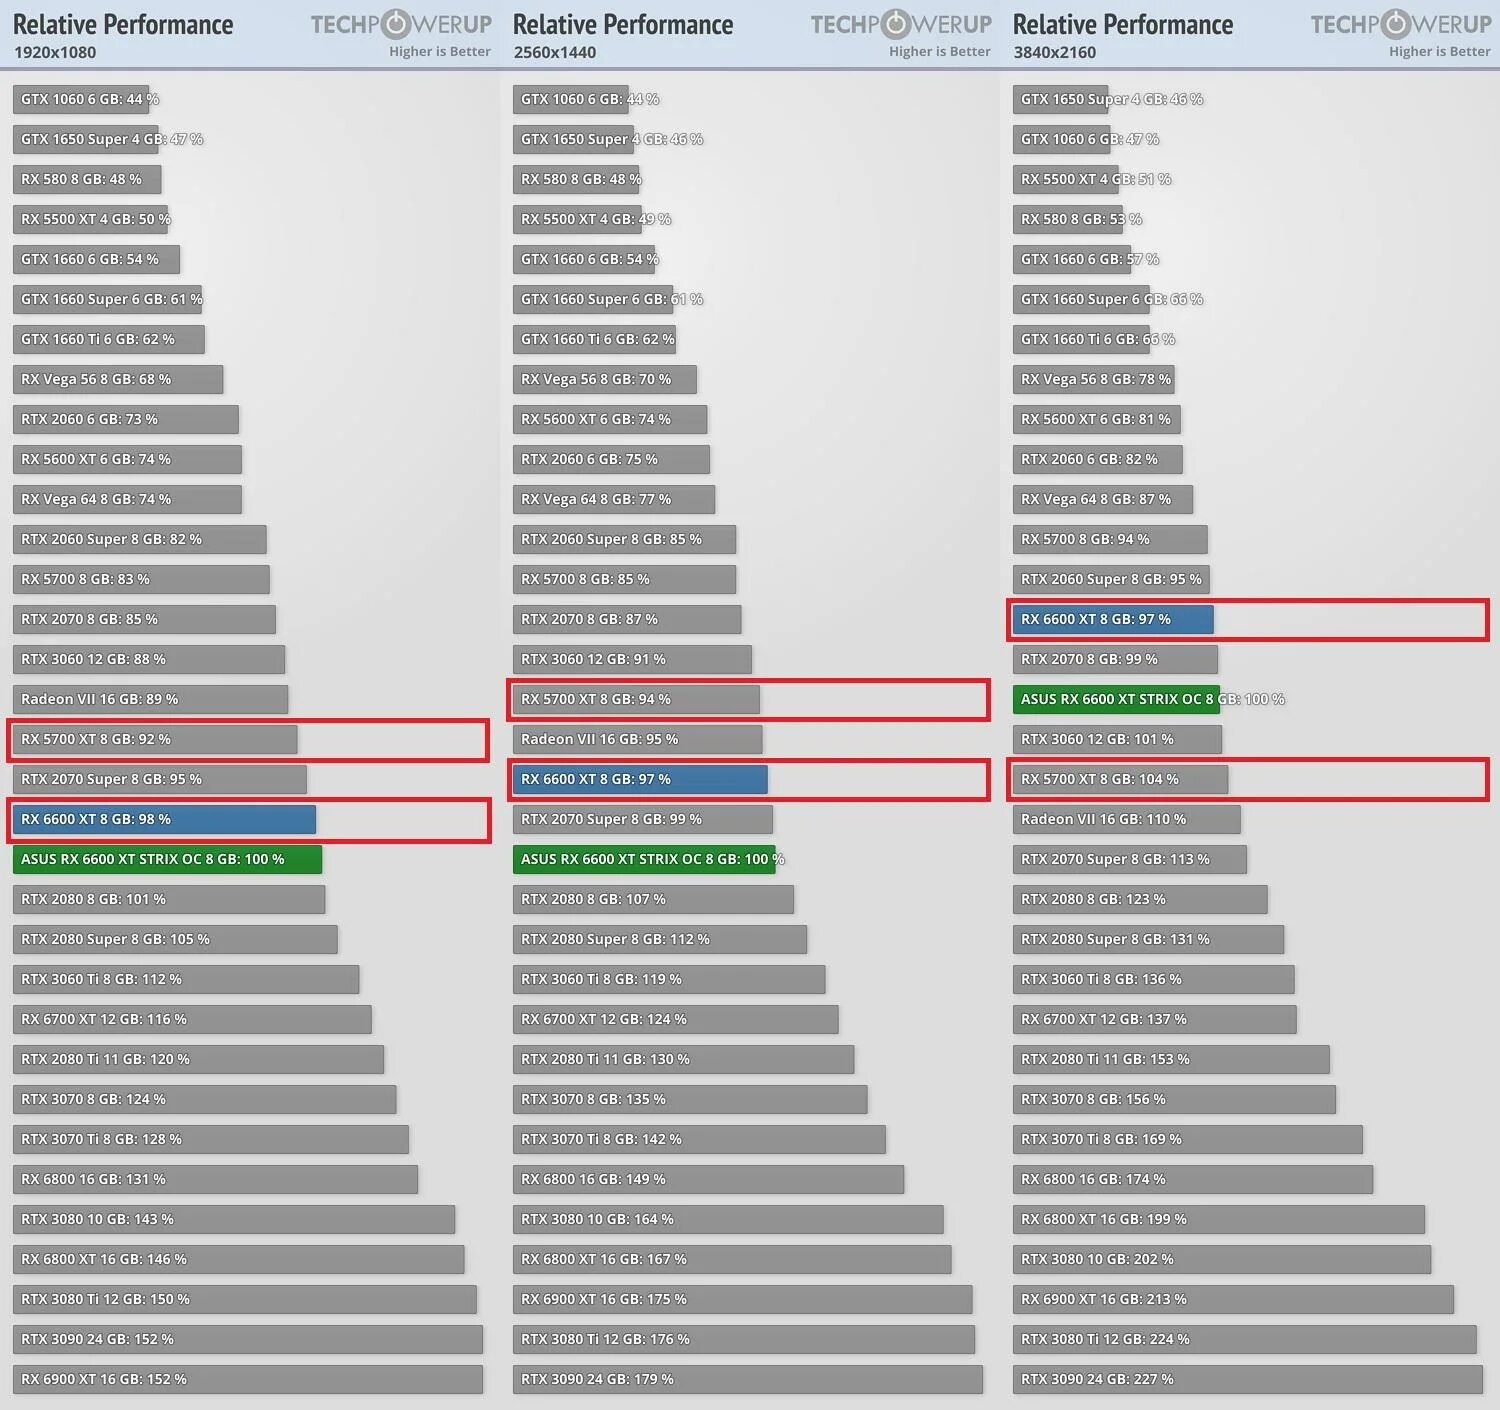Image resolution: width=1500 pixels, height=1410 pixels.
Task: Click RX 6800 XT 16 GB: 146 % bar
Action: (x=238, y=1259)
